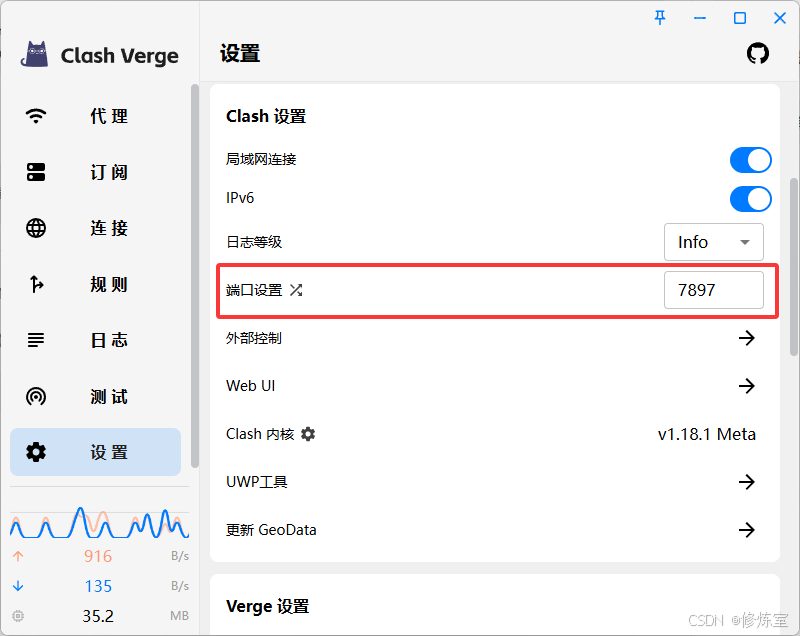Screen dimensions: 800x636
Task: Click the v1.18.1 Meta version text
Action: [707, 434]
